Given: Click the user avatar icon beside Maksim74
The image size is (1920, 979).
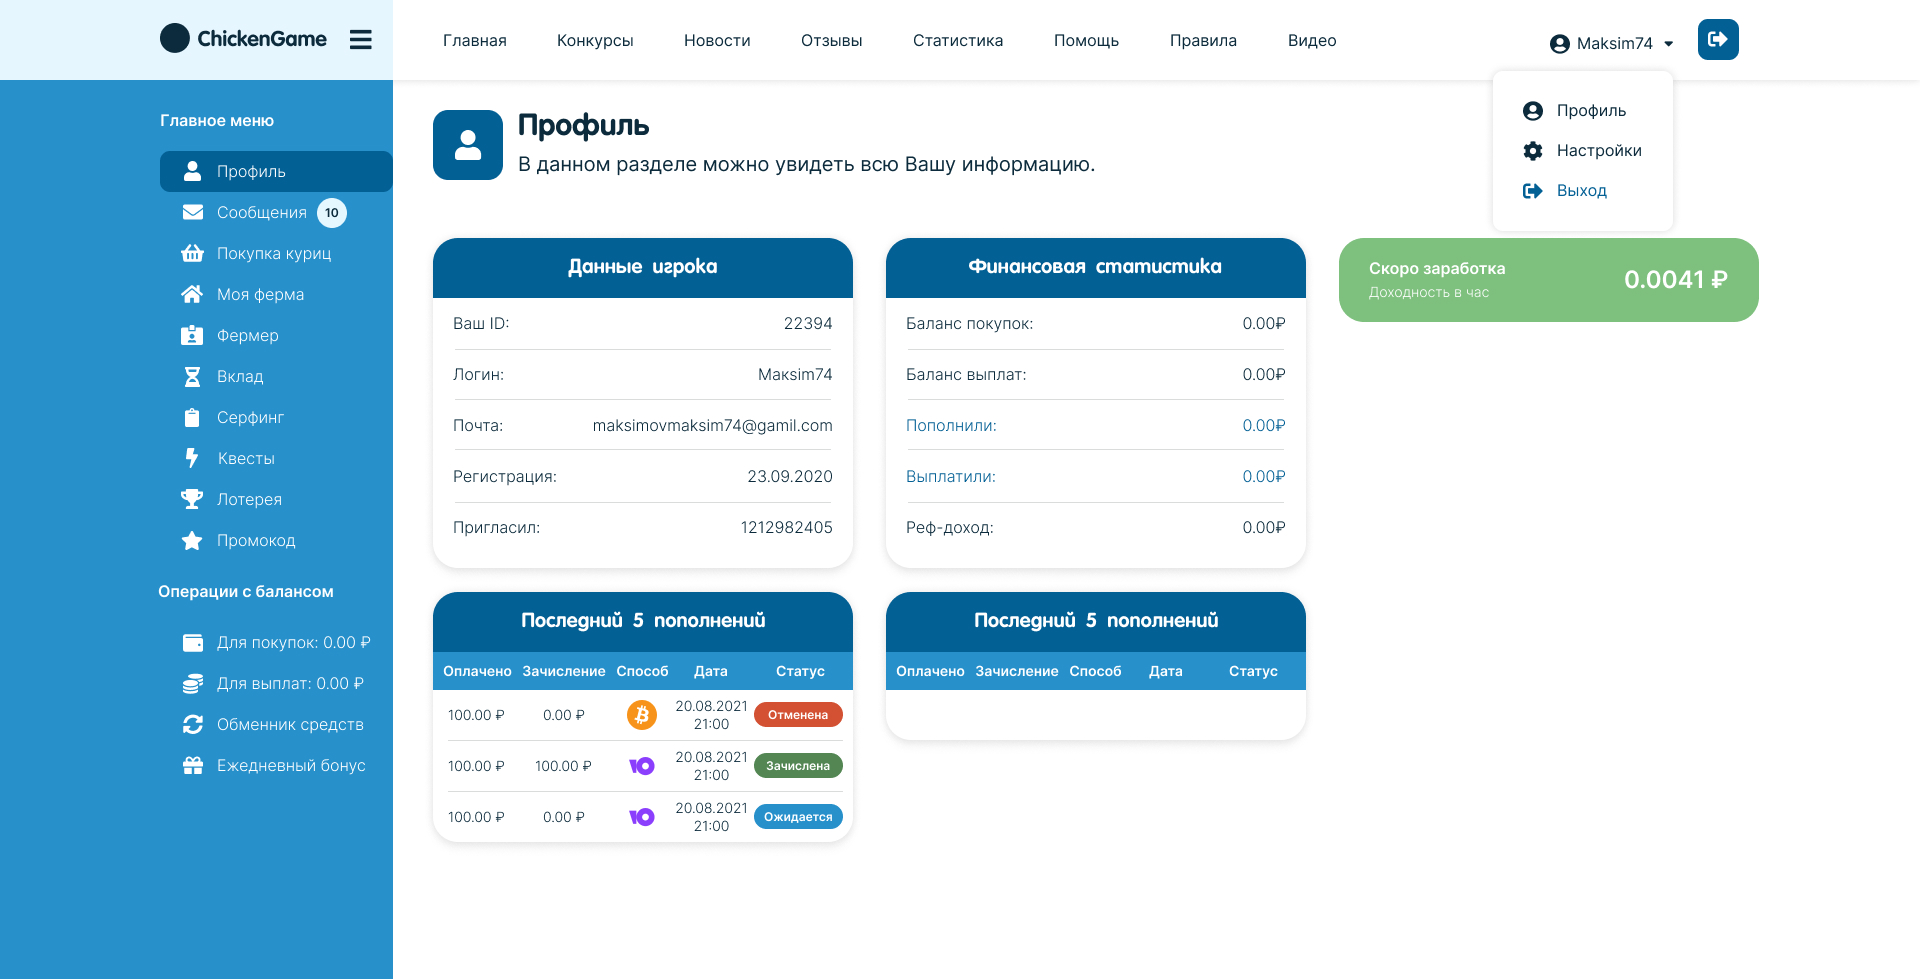Looking at the screenshot, I should point(1559,44).
